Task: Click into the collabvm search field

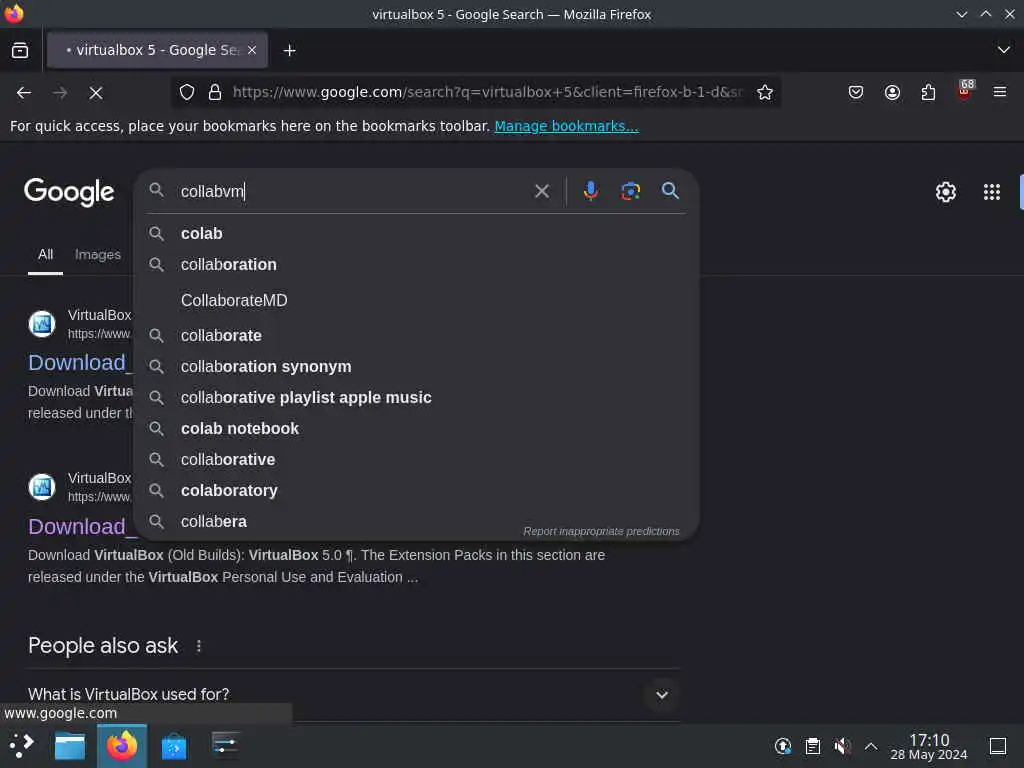Action: point(353,191)
